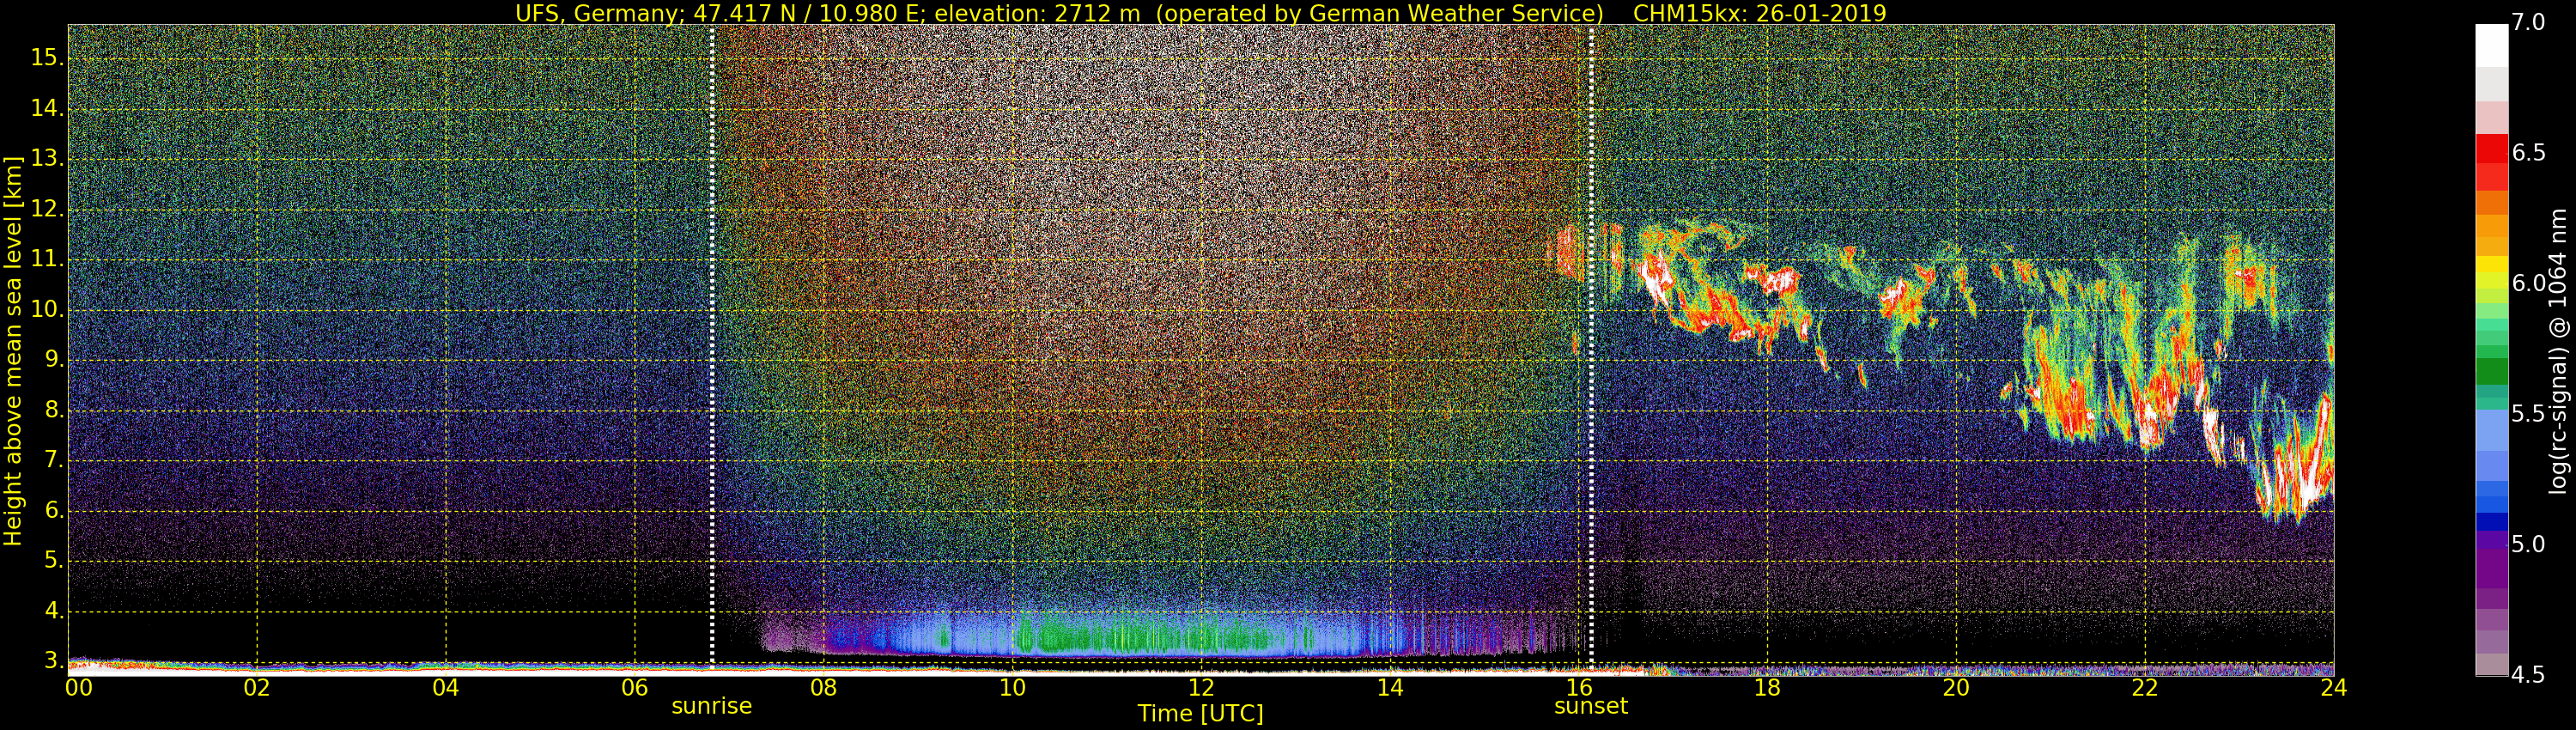This screenshot has width=2576, height=730.
Task: Click the '5.' height axis tick label
Action: click(x=53, y=560)
